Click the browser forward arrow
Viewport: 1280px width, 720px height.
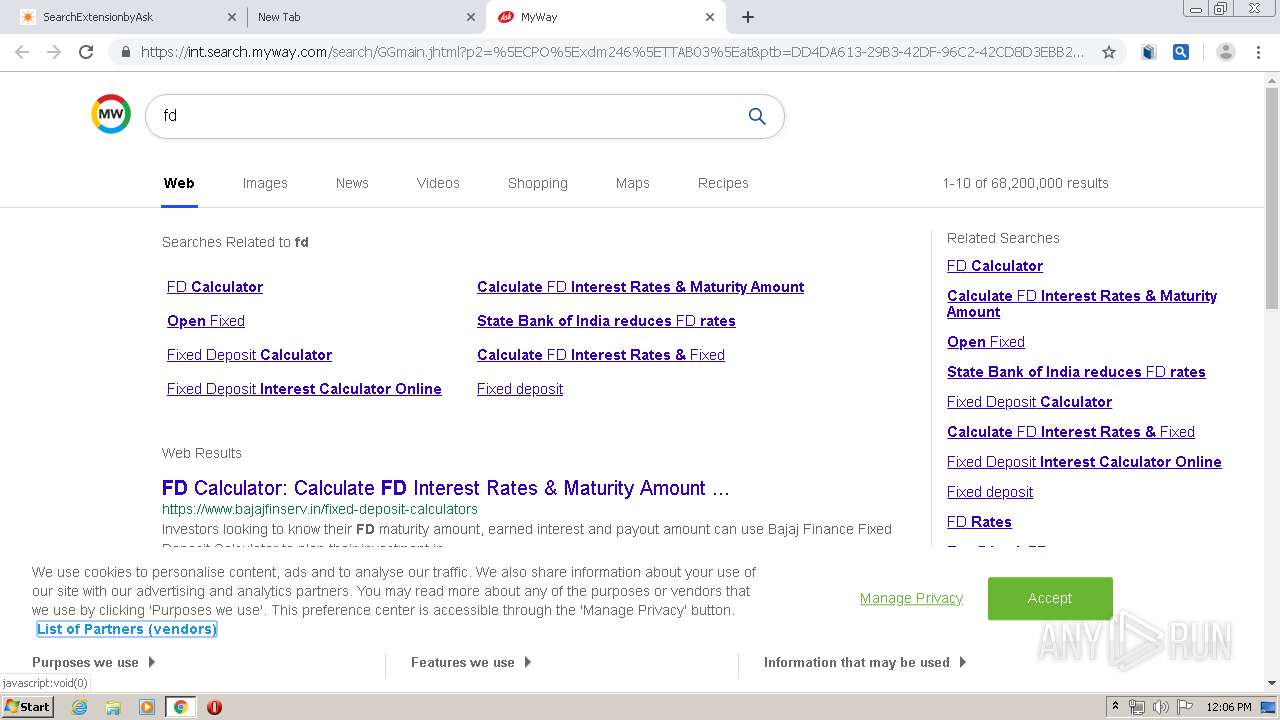(x=54, y=52)
